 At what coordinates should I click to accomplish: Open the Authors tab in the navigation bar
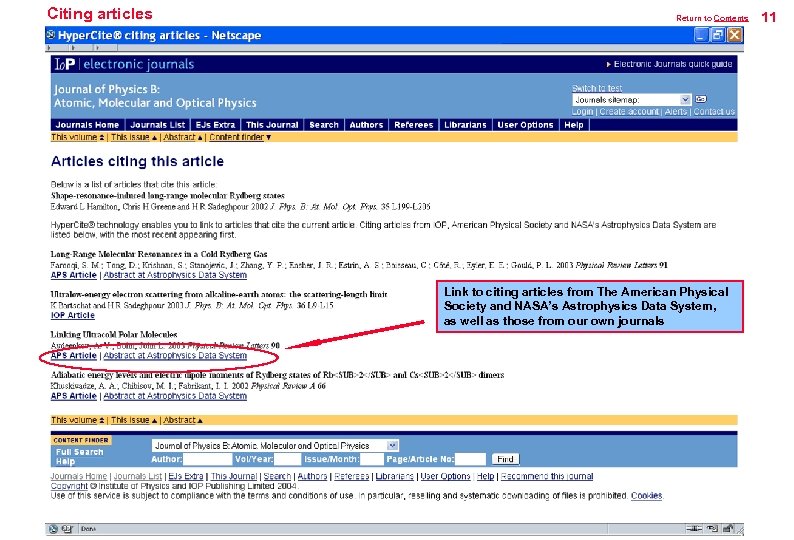click(366, 125)
